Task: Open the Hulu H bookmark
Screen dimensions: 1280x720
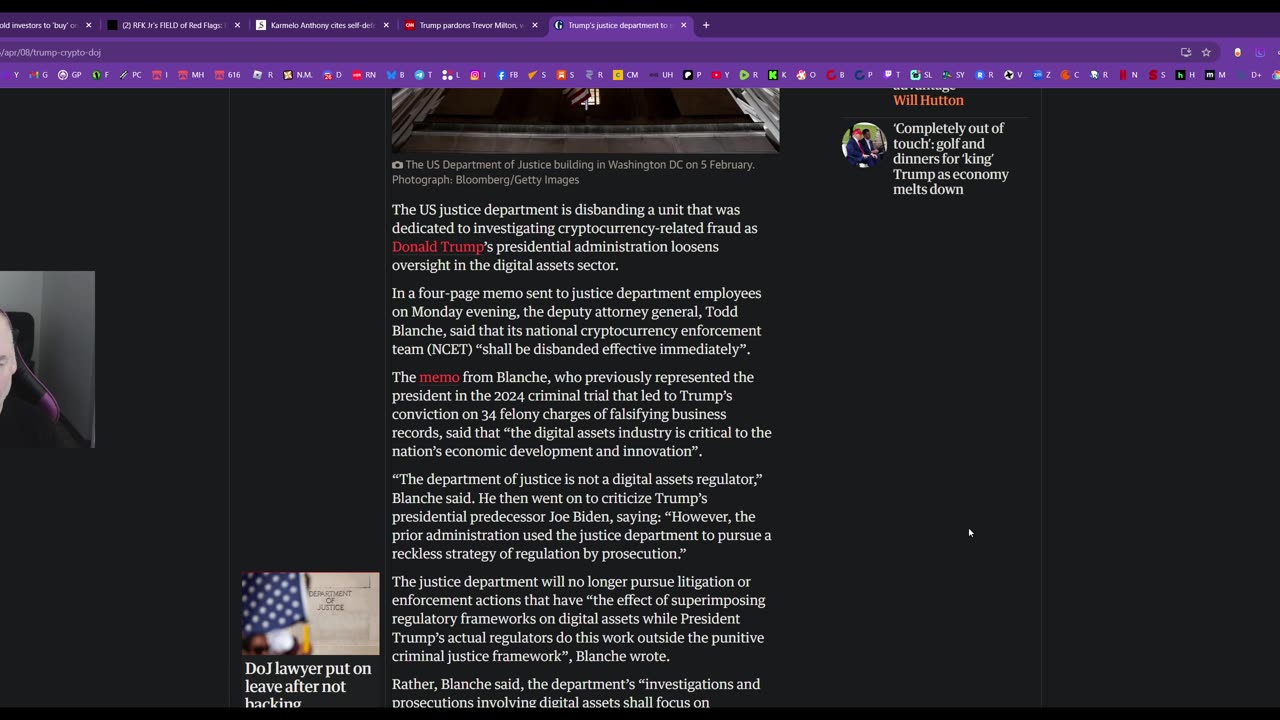Action: click(1186, 75)
